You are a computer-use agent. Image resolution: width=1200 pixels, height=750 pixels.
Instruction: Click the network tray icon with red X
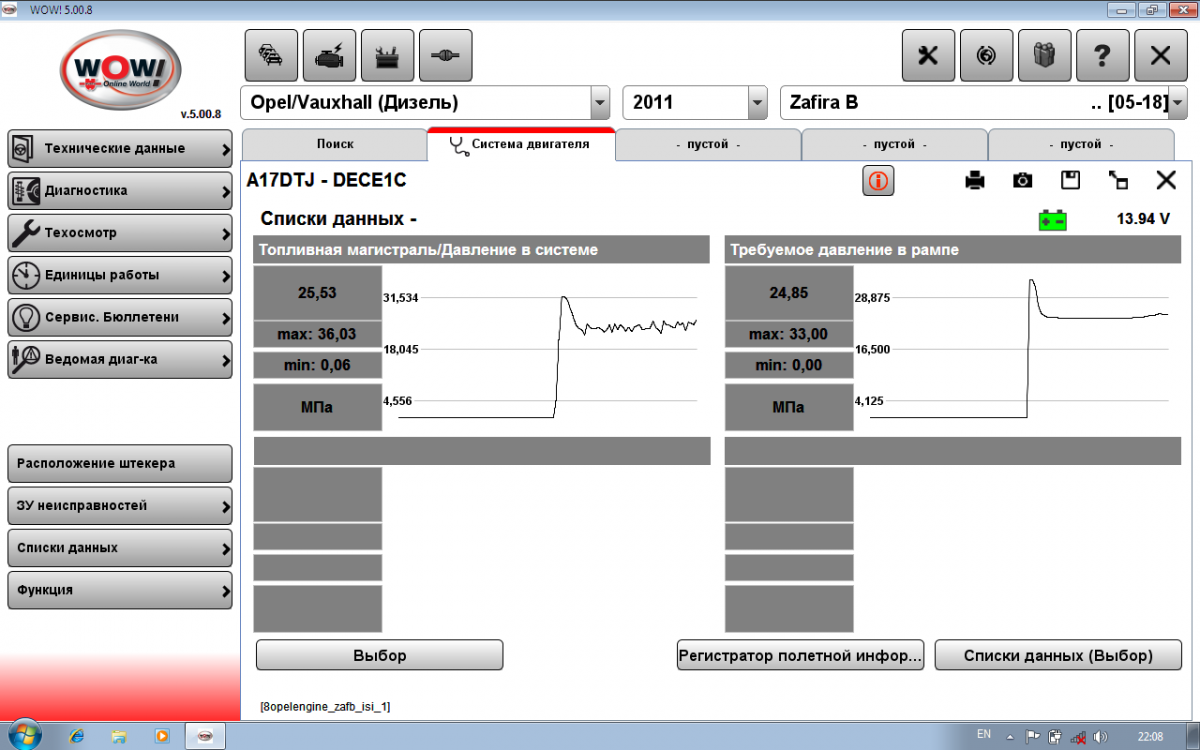[x=1078, y=737]
